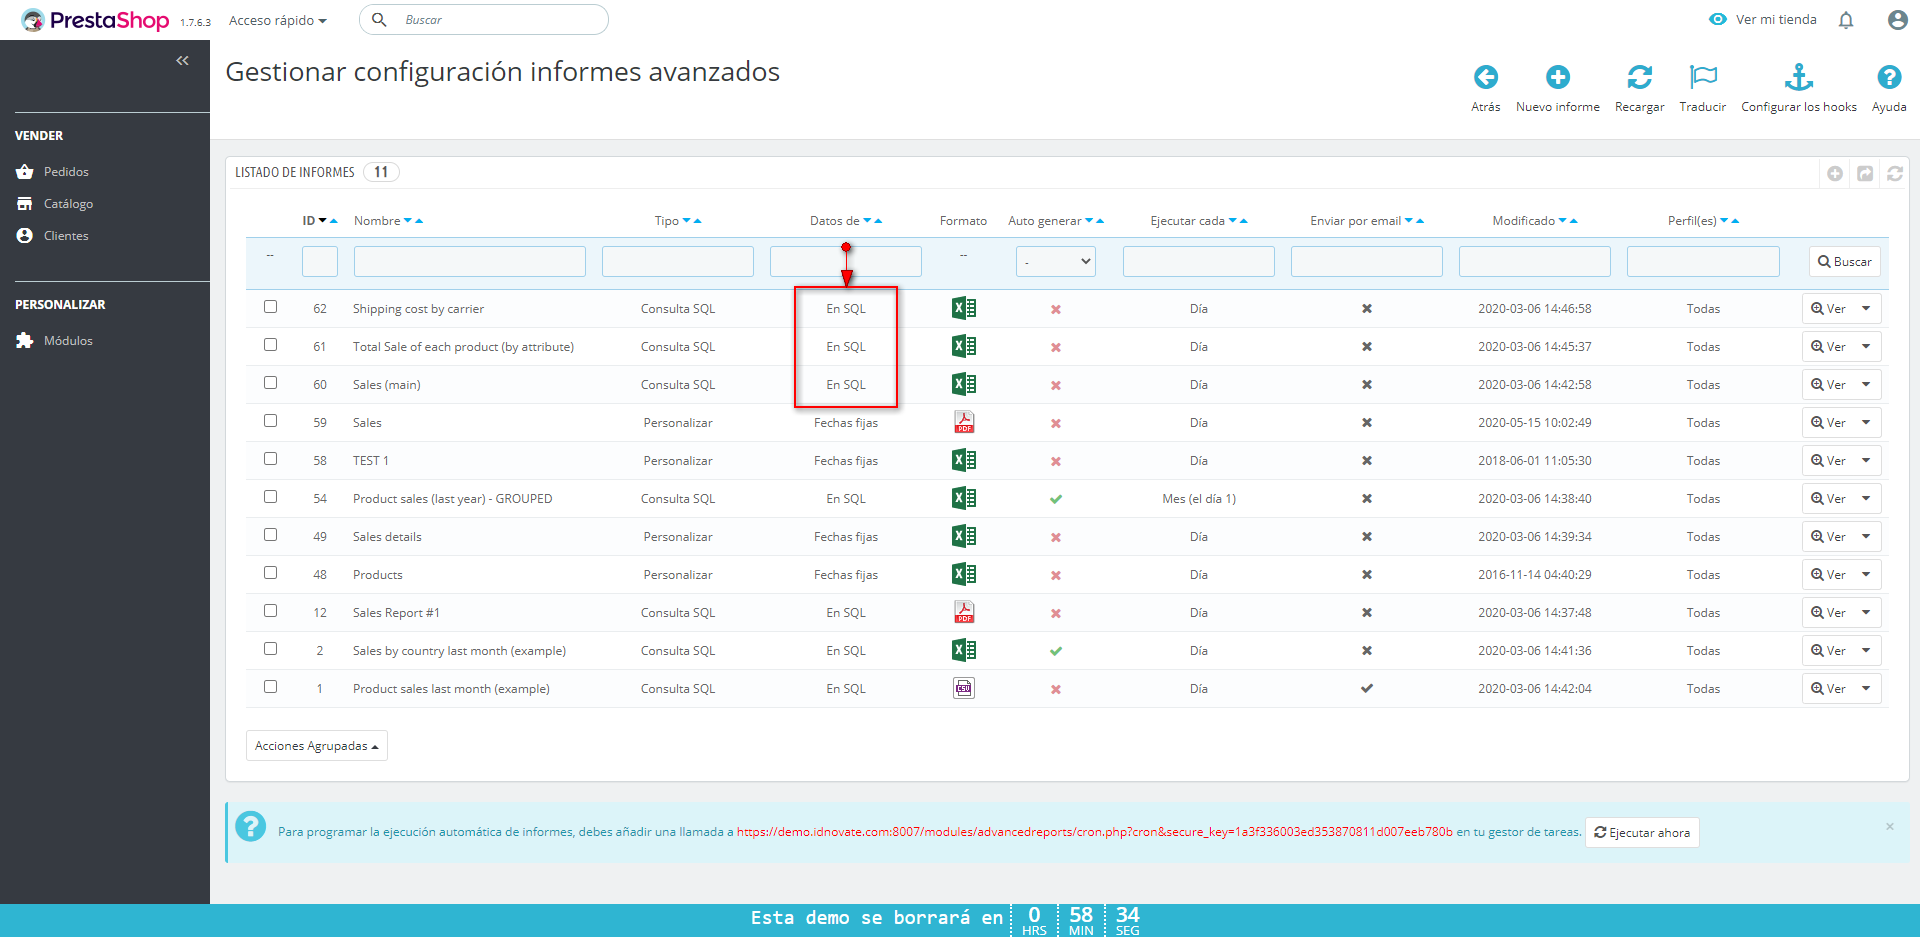Open Traducir flag icon

[1702, 78]
